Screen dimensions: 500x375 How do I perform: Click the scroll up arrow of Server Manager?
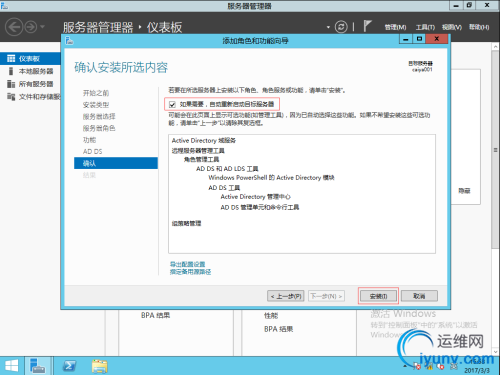click(495, 47)
